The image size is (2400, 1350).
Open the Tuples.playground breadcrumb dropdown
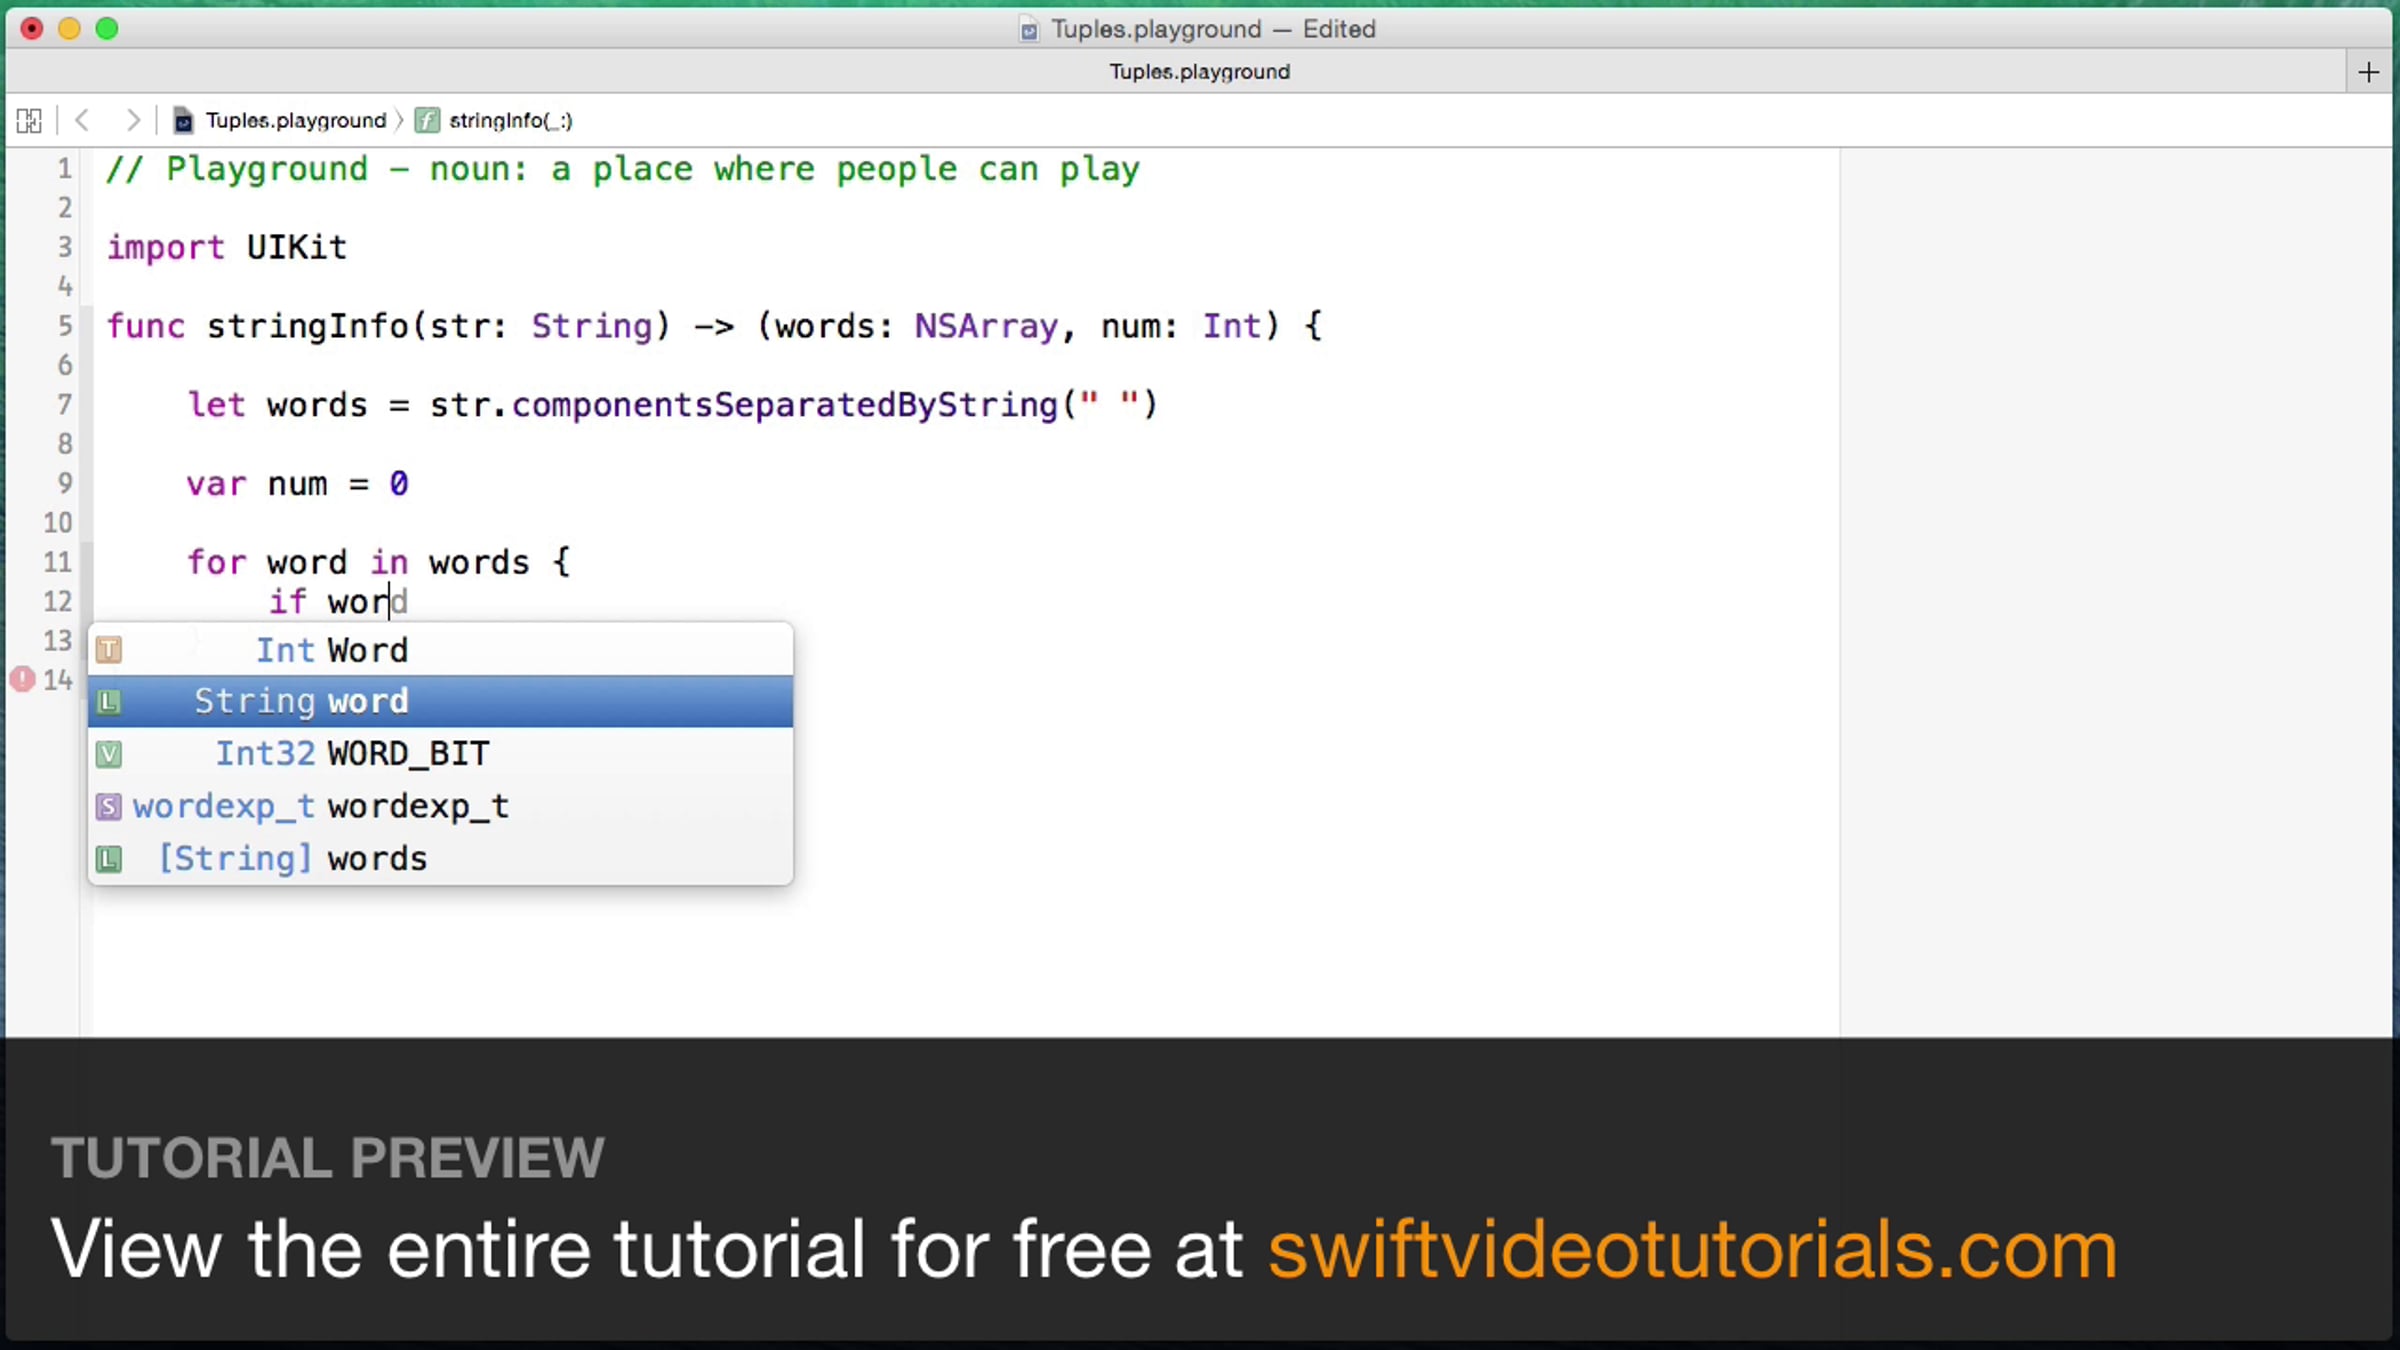[x=295, y=121]
